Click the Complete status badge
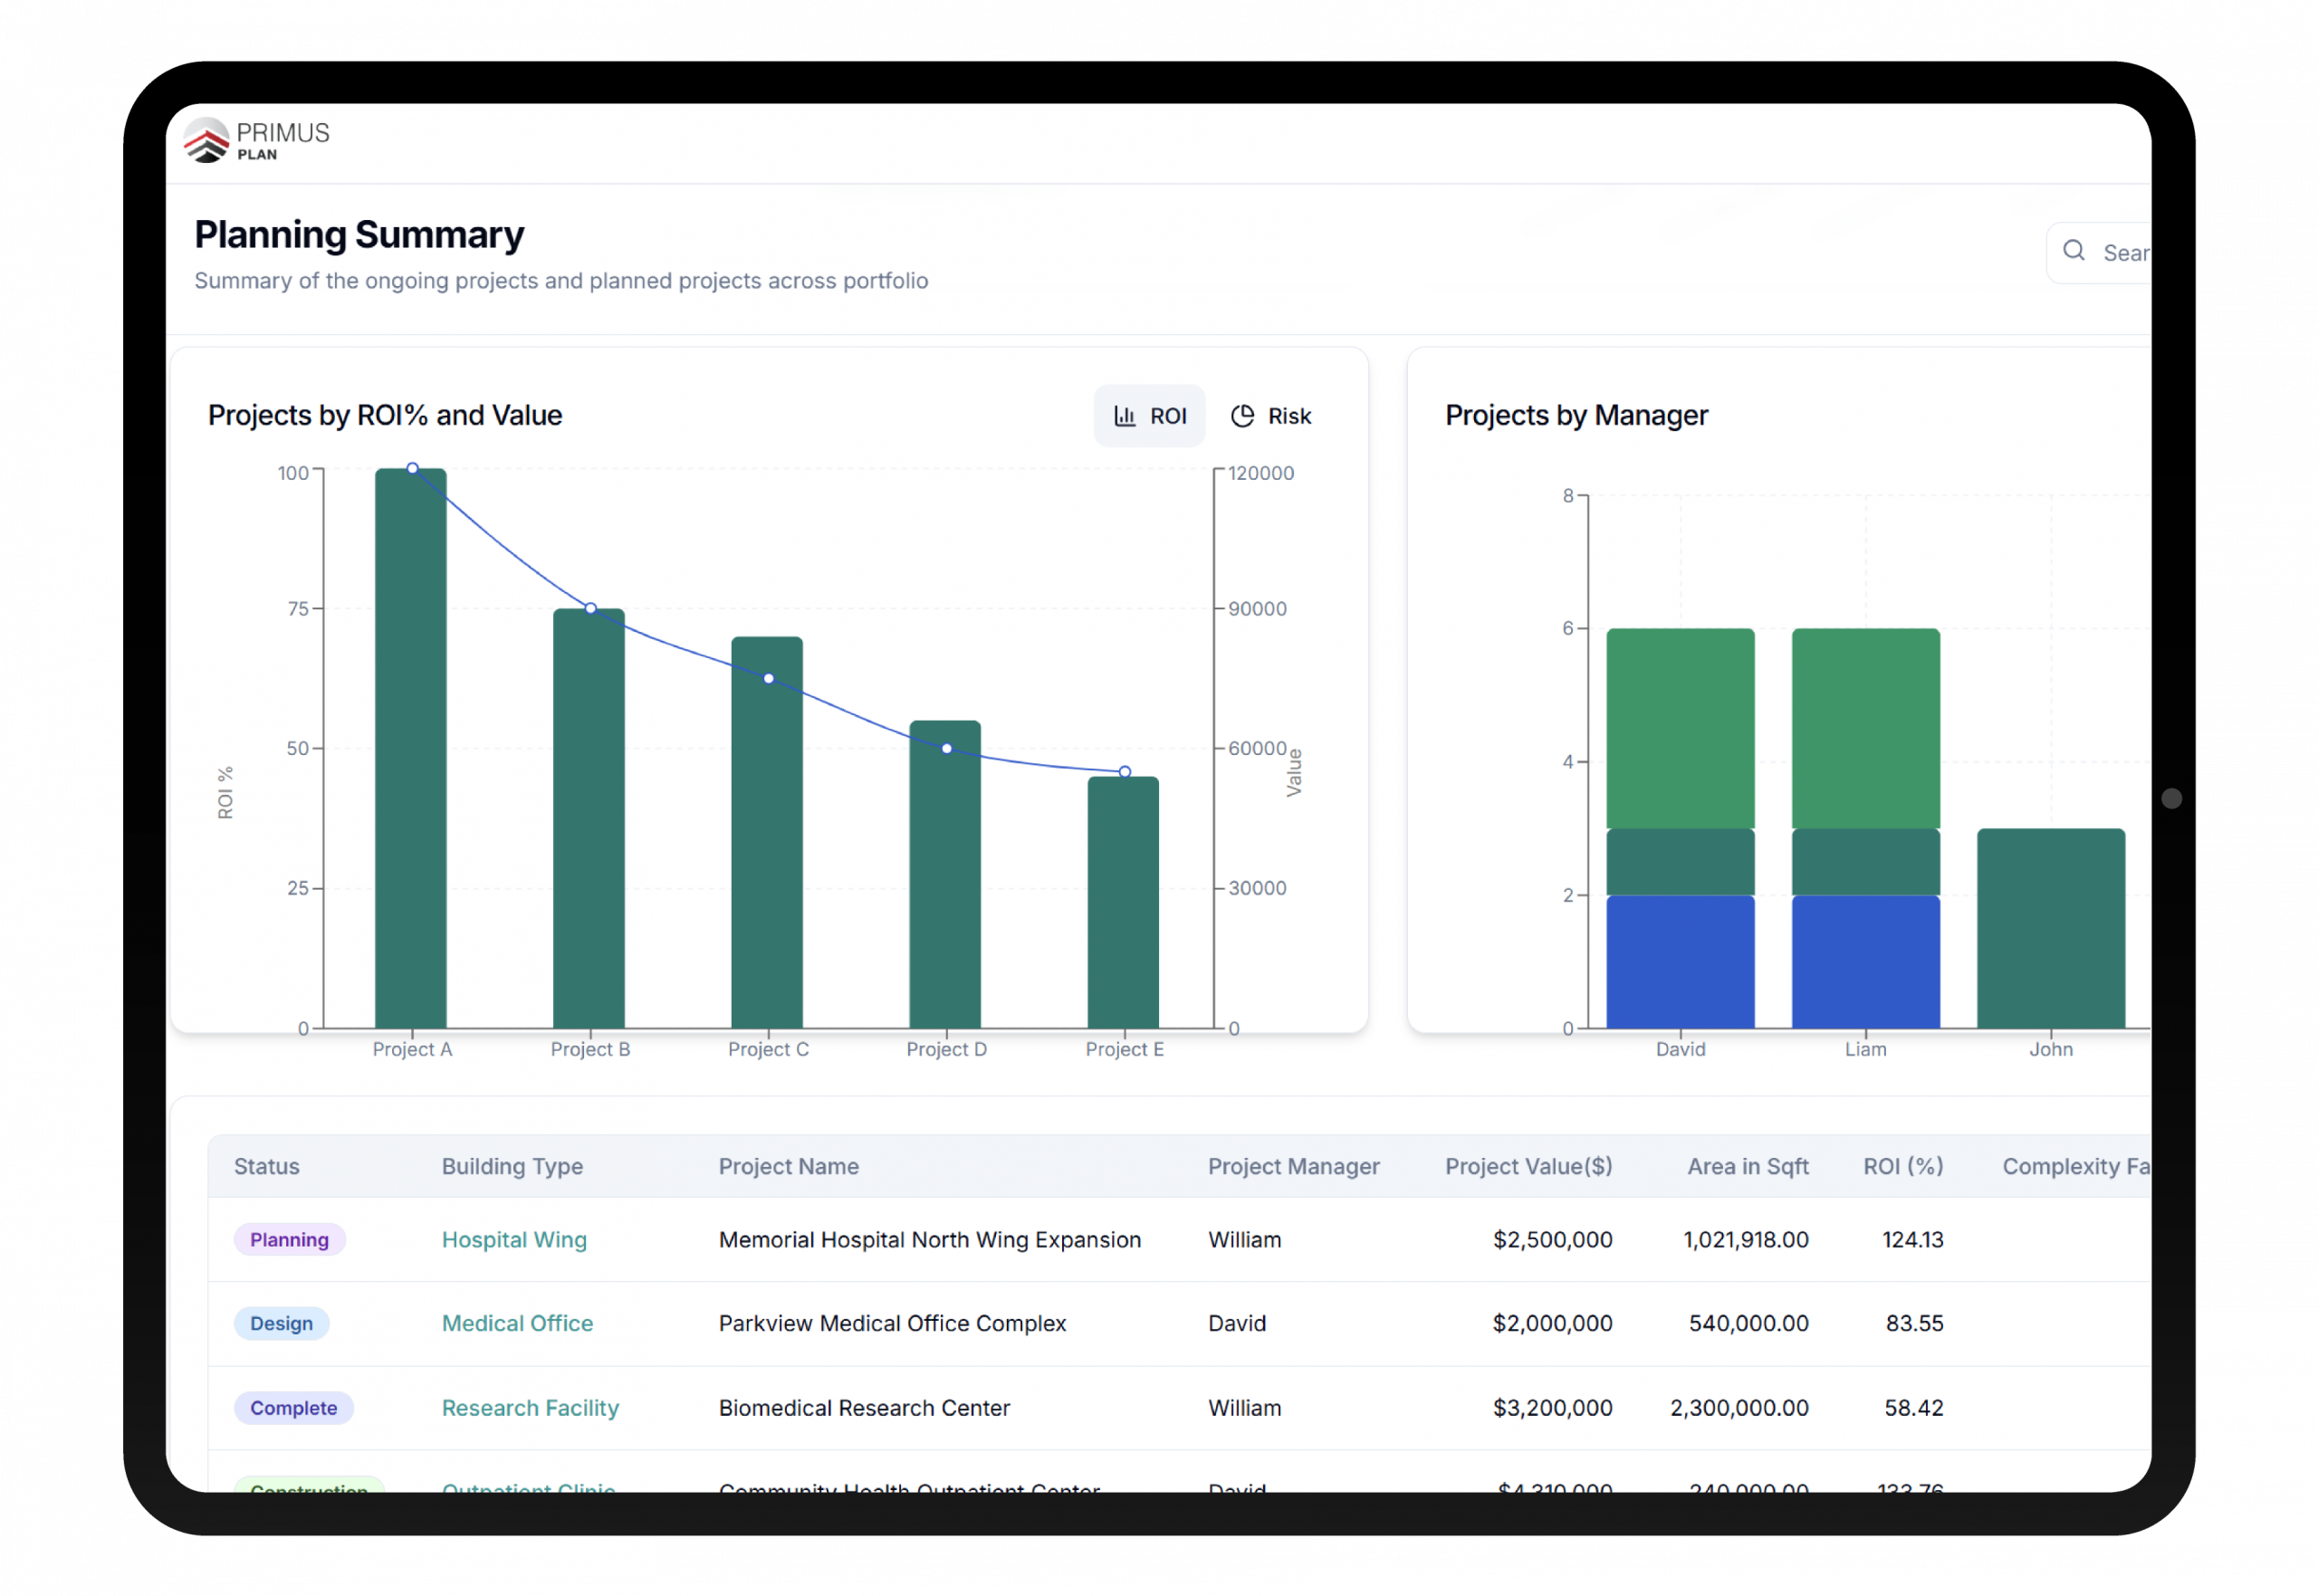 pos(293,1408)
